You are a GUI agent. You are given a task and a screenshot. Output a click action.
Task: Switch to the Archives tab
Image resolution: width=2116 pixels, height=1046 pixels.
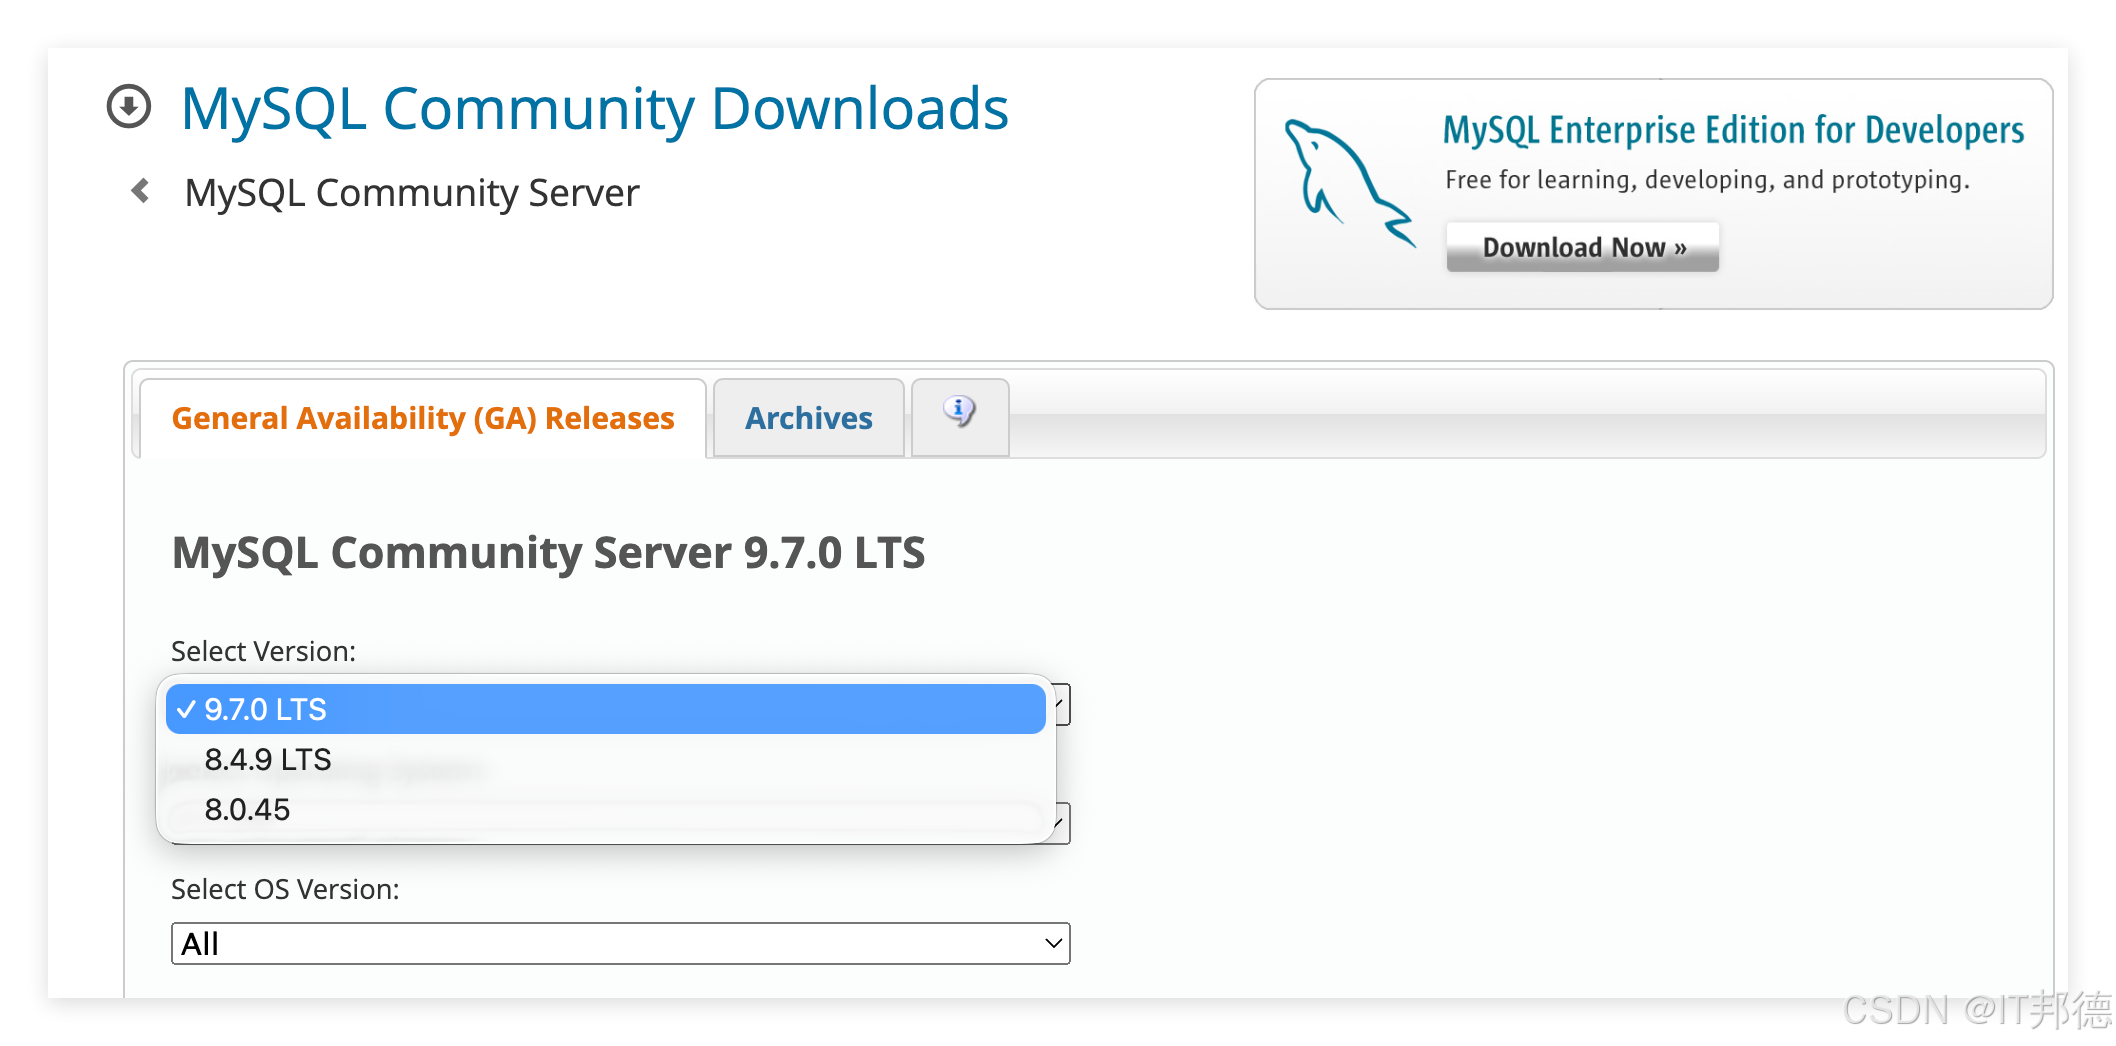(x=809, y=418)
